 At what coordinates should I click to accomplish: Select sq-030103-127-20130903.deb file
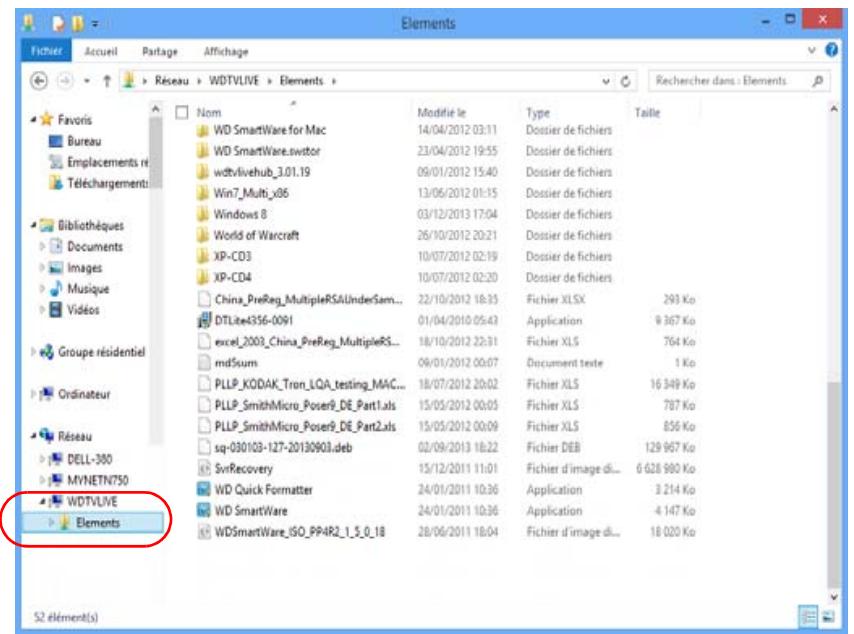click(283, 447)
